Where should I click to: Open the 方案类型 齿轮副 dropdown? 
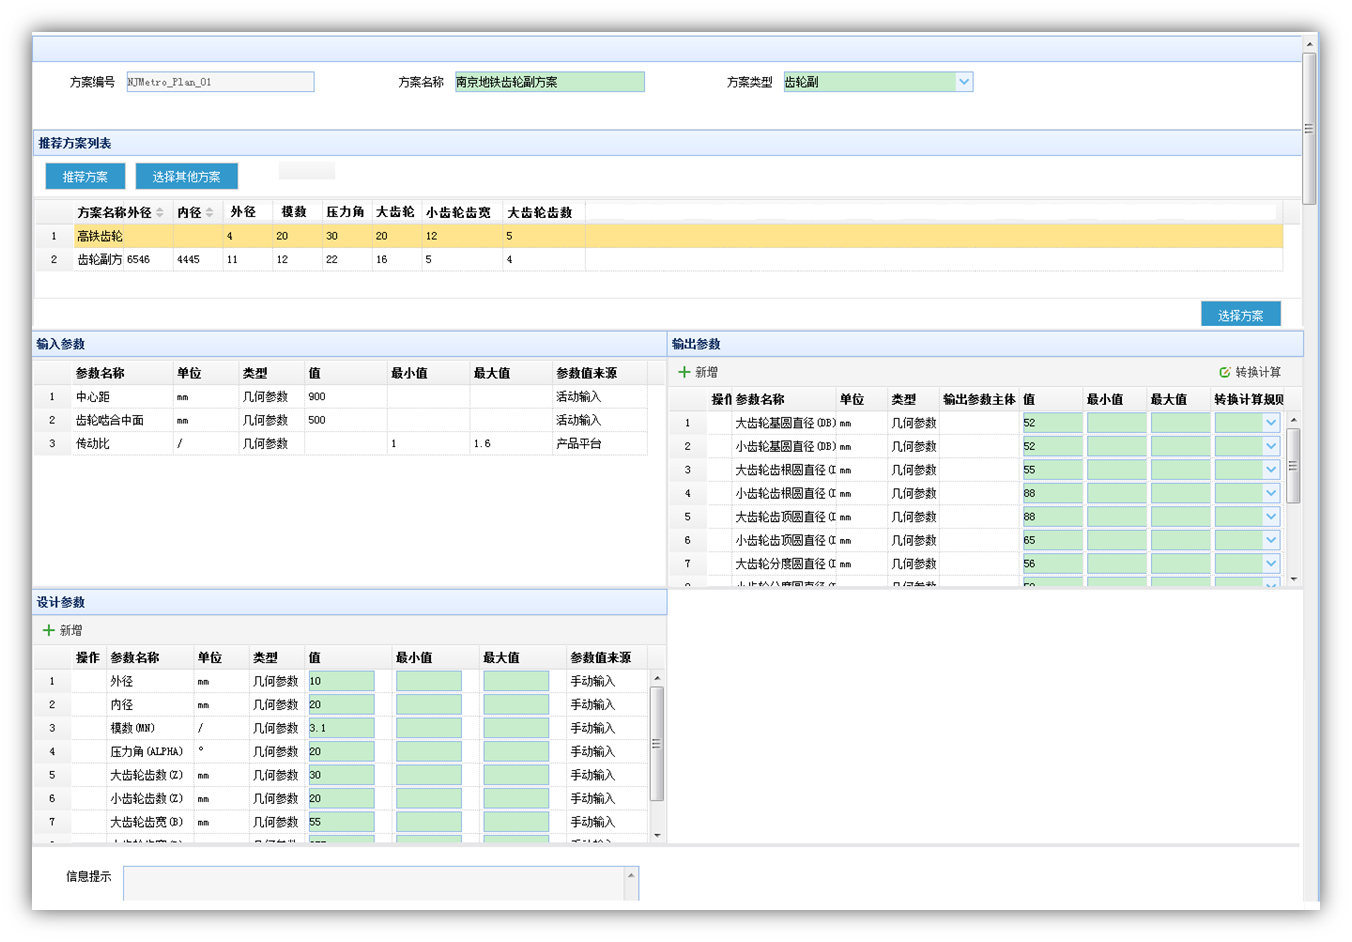pos(964,82)
